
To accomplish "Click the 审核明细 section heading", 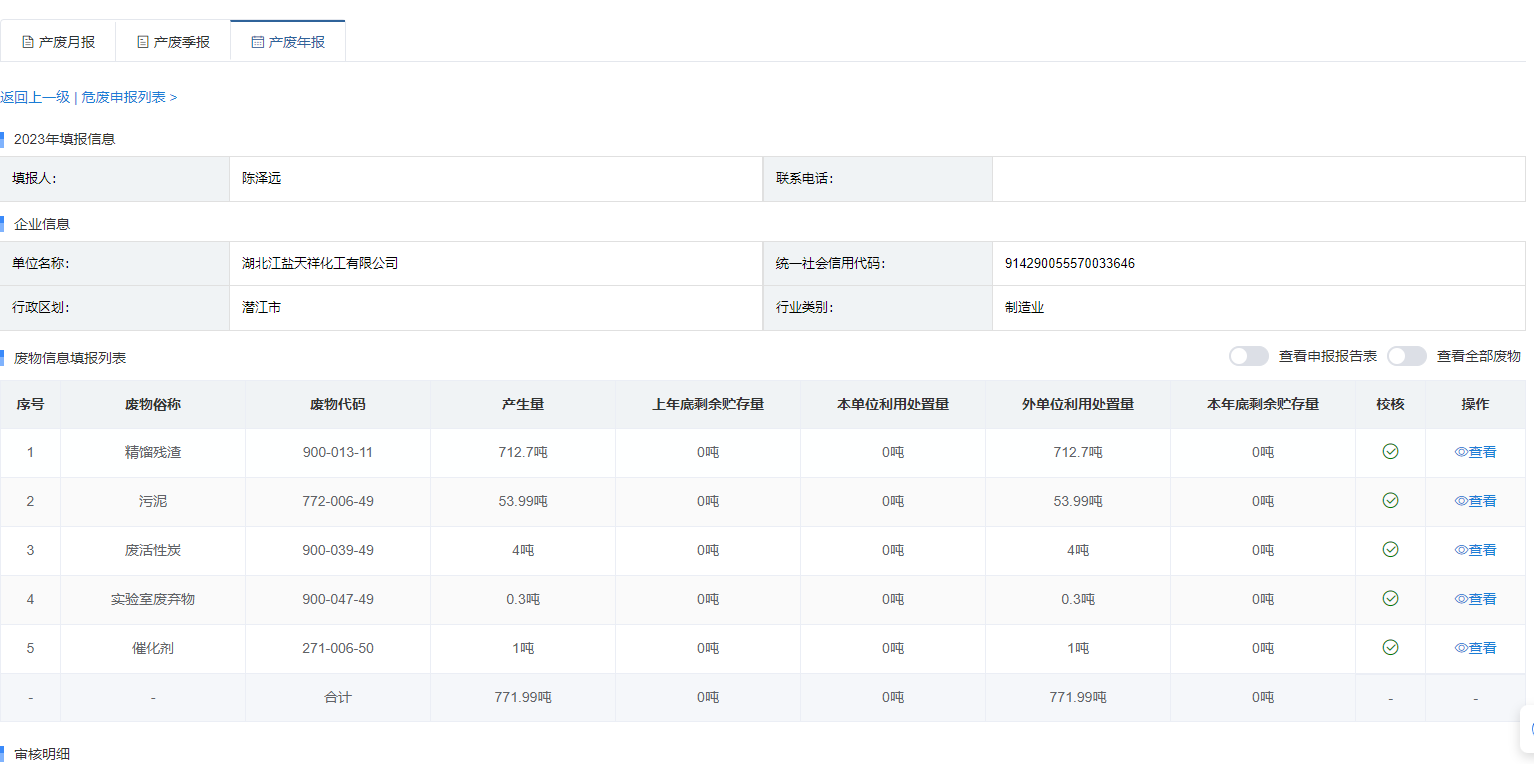I will pos(42,754).
